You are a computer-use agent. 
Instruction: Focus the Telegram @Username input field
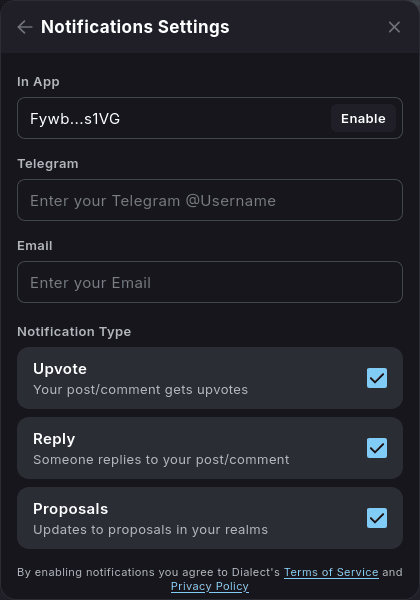(210, 200)
